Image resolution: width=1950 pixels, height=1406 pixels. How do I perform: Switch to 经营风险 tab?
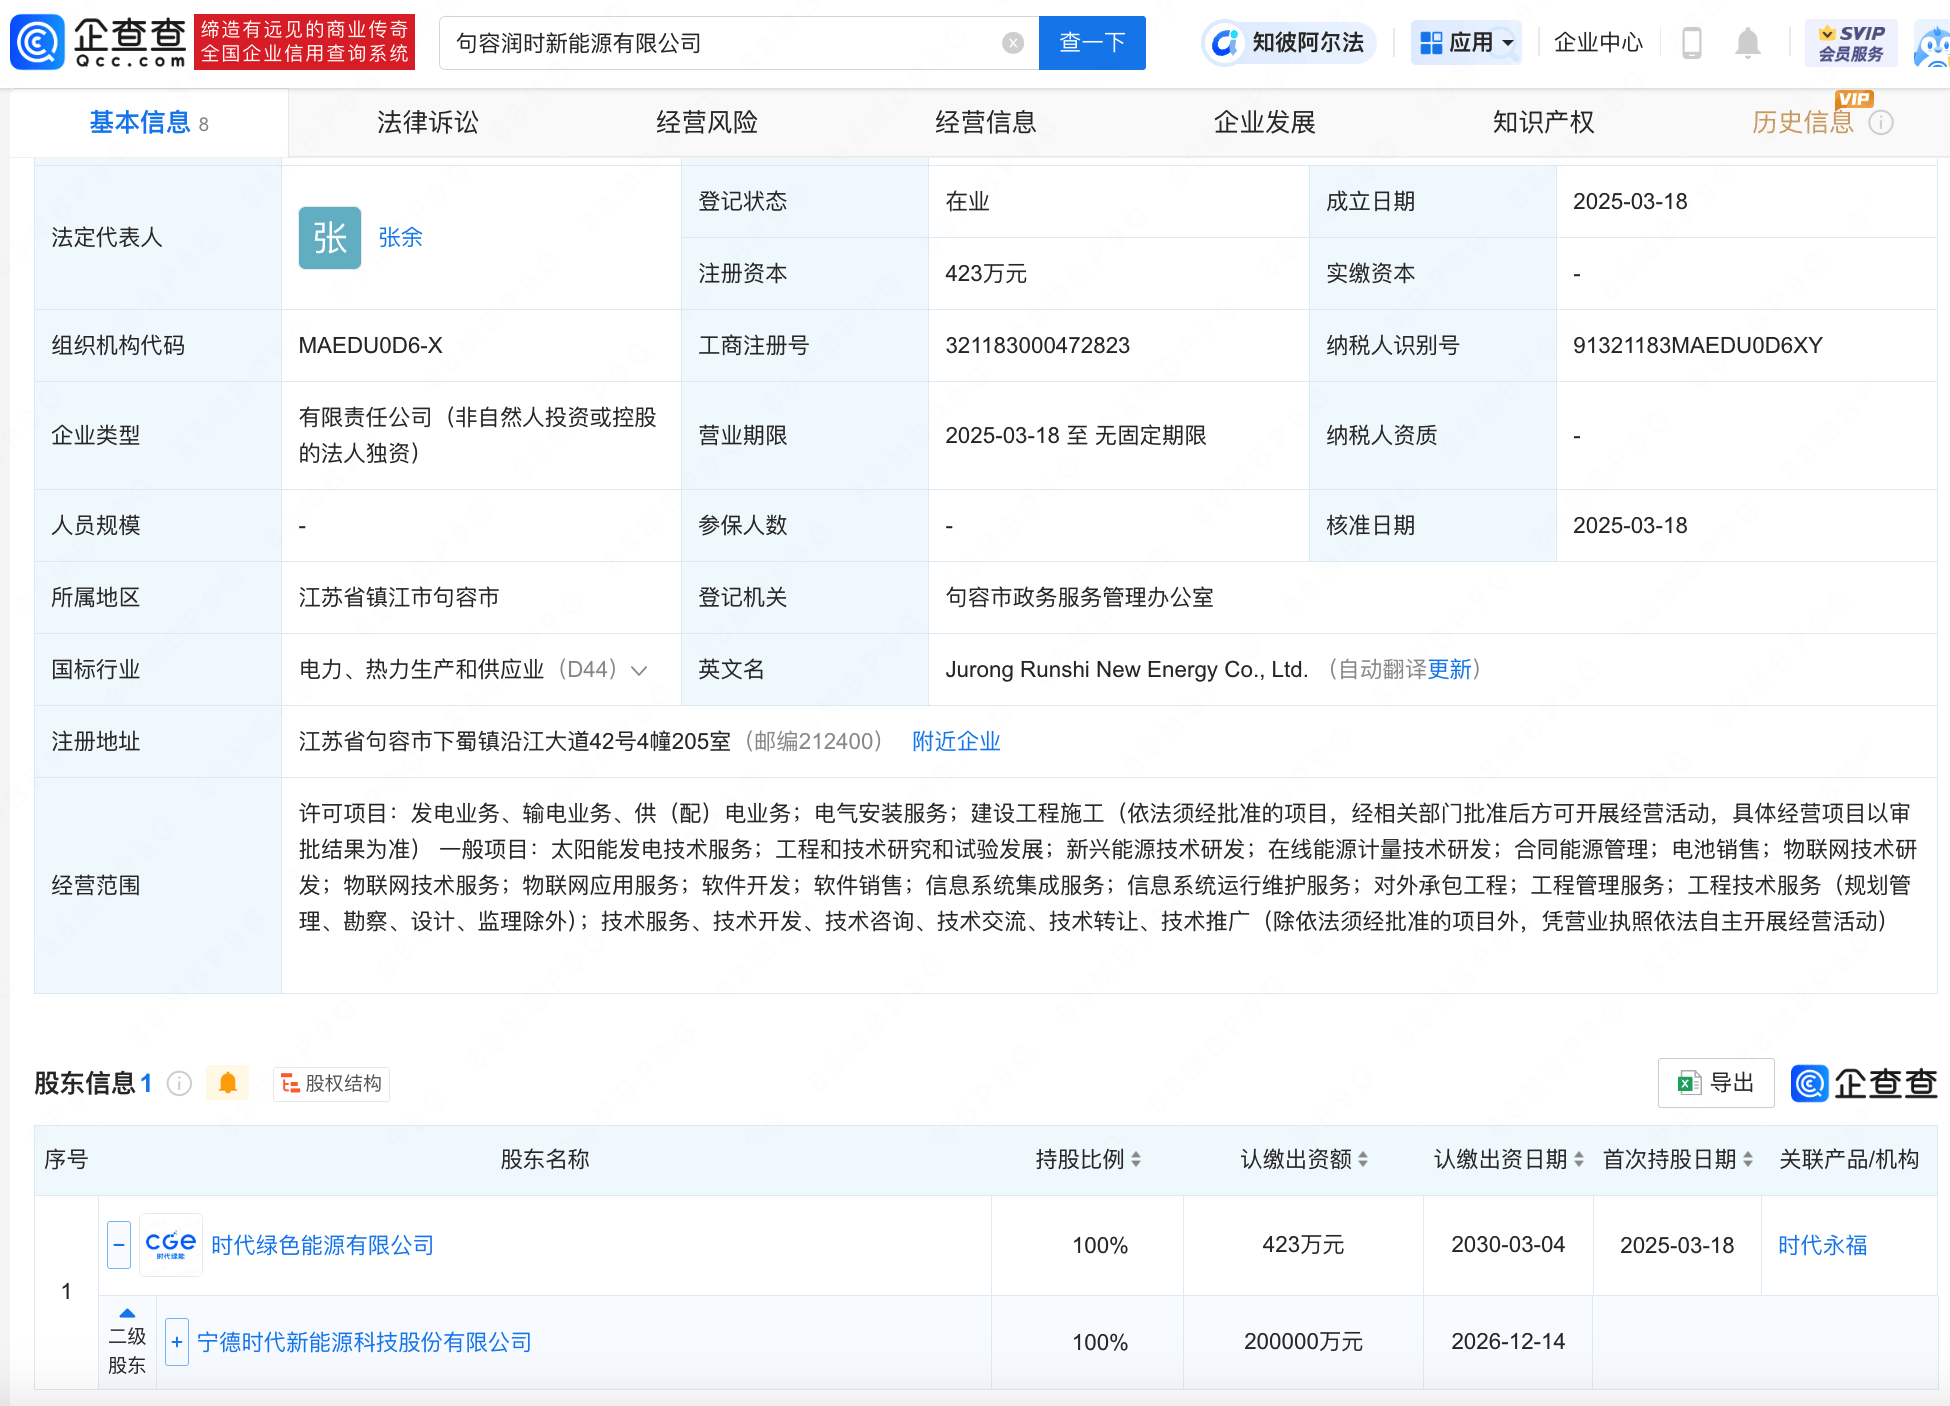coord(707,123)
